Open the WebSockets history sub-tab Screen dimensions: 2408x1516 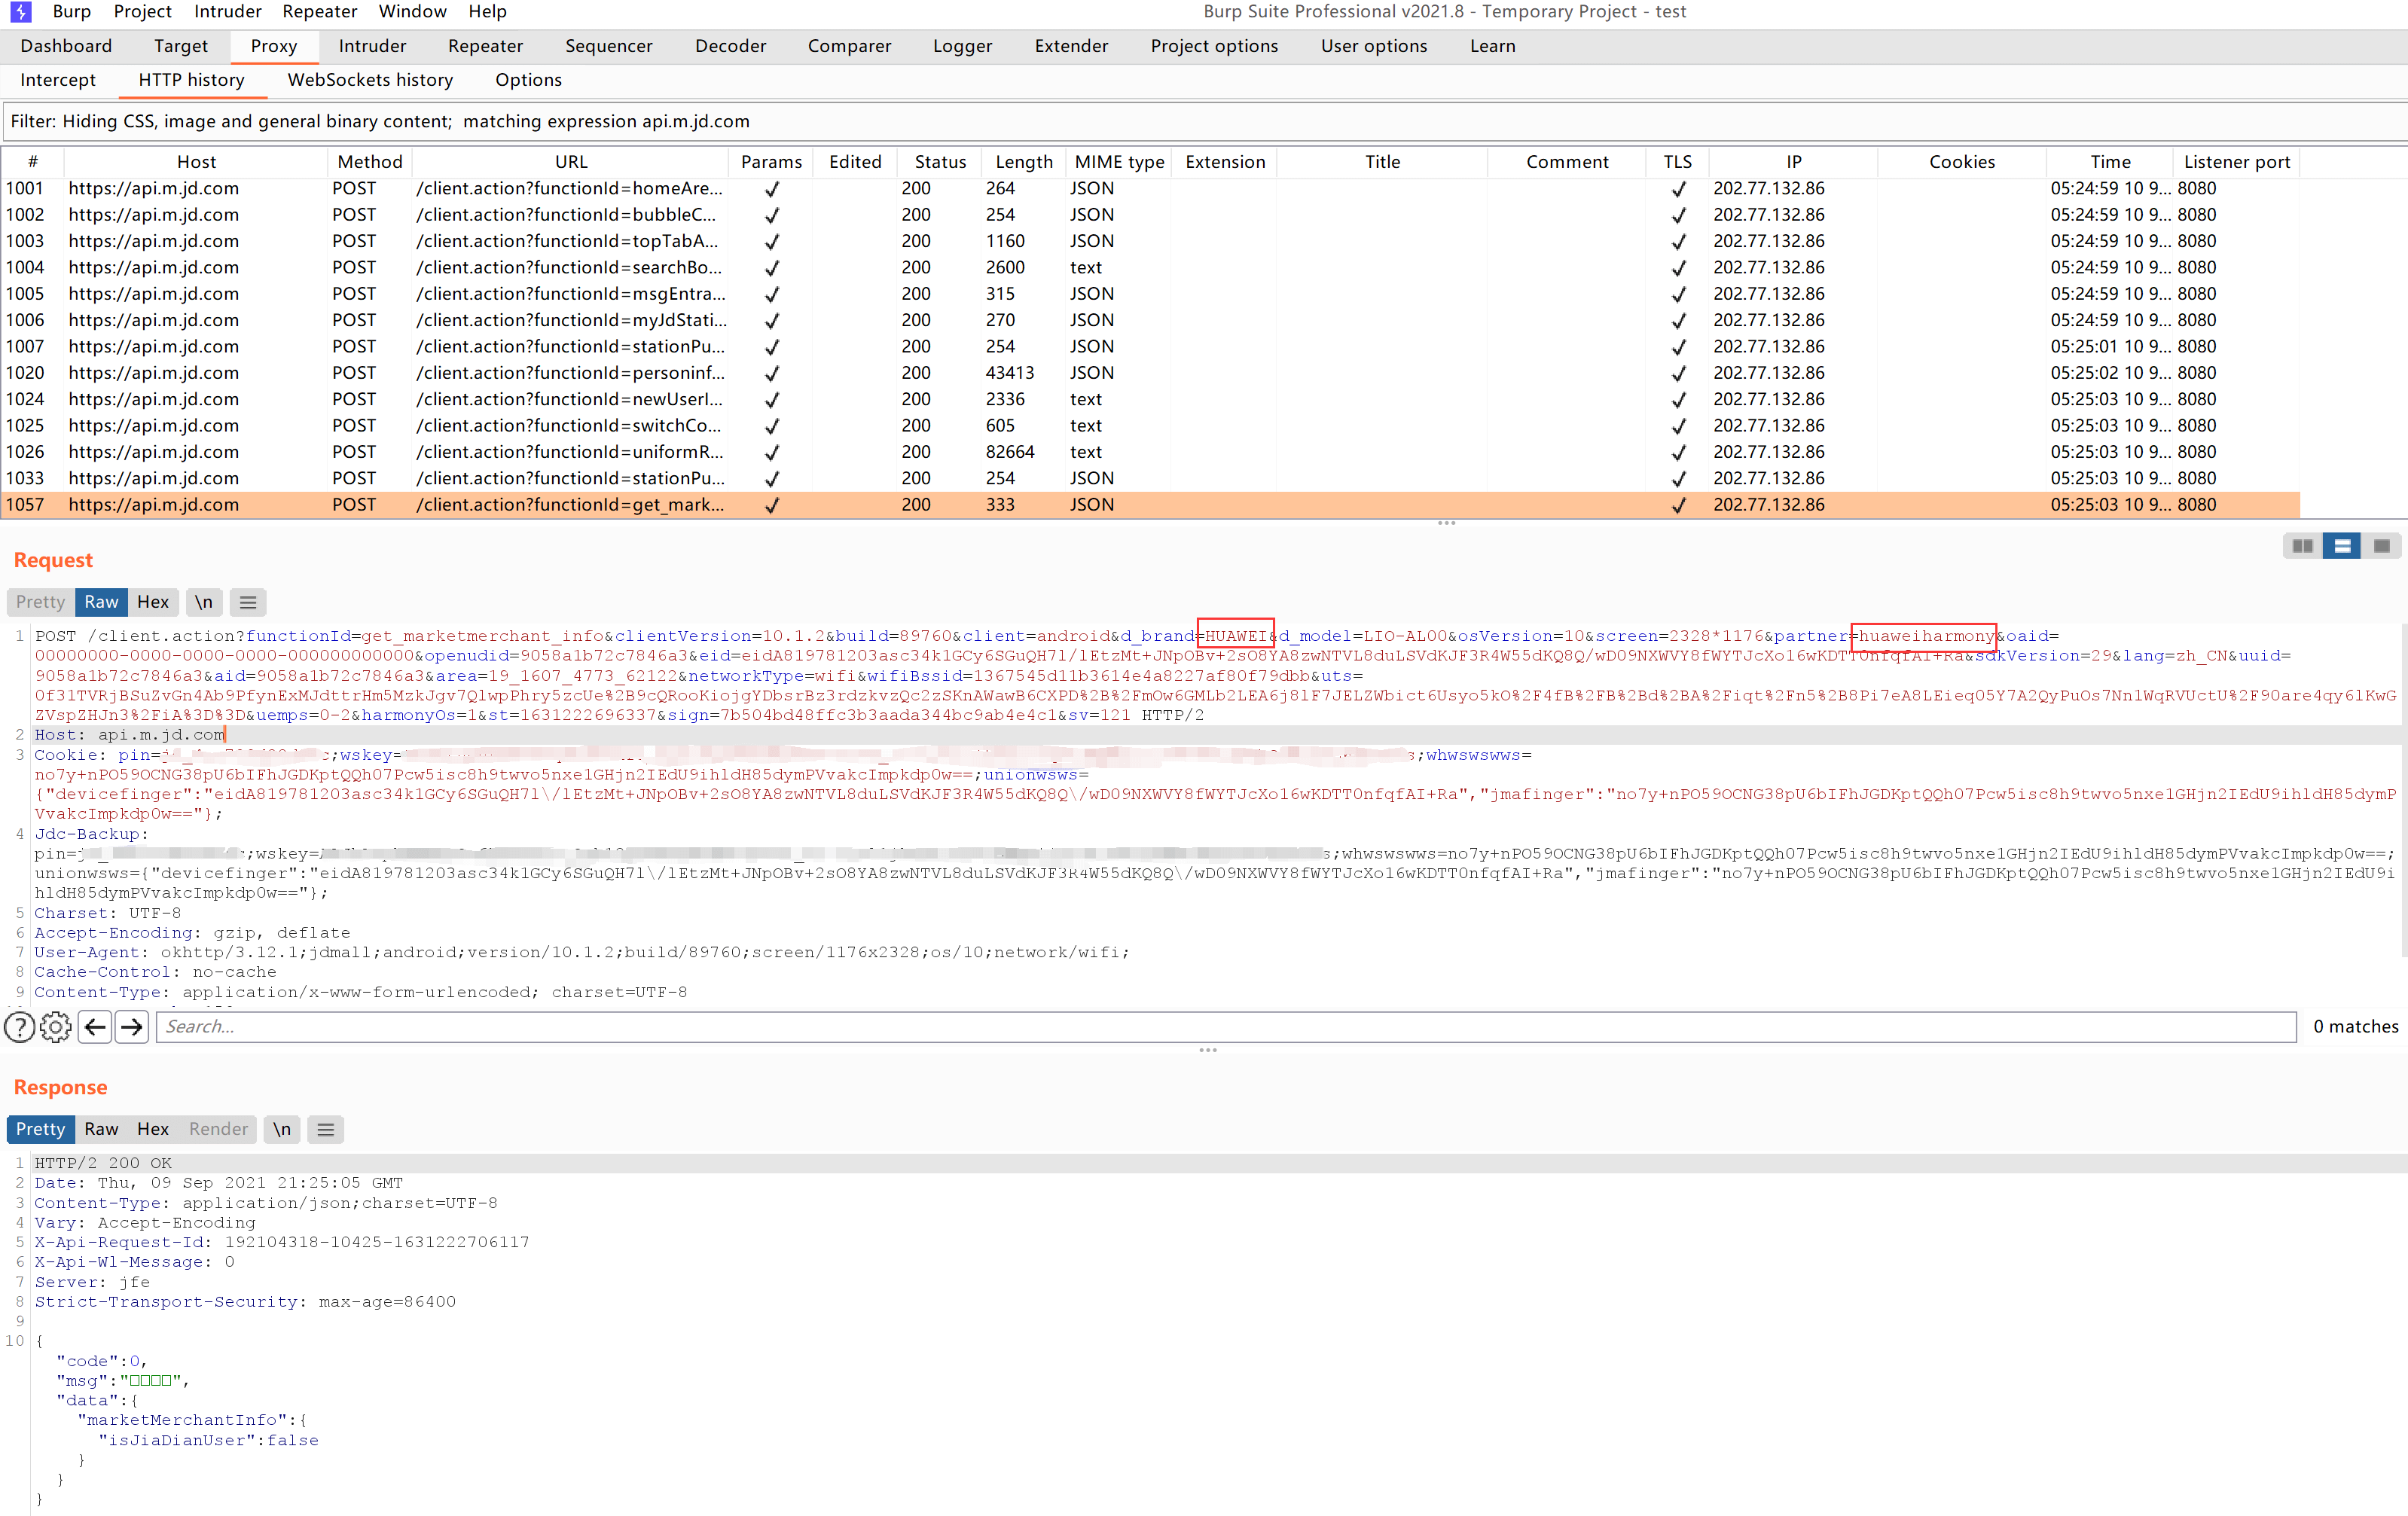click(x=370, y=80)
